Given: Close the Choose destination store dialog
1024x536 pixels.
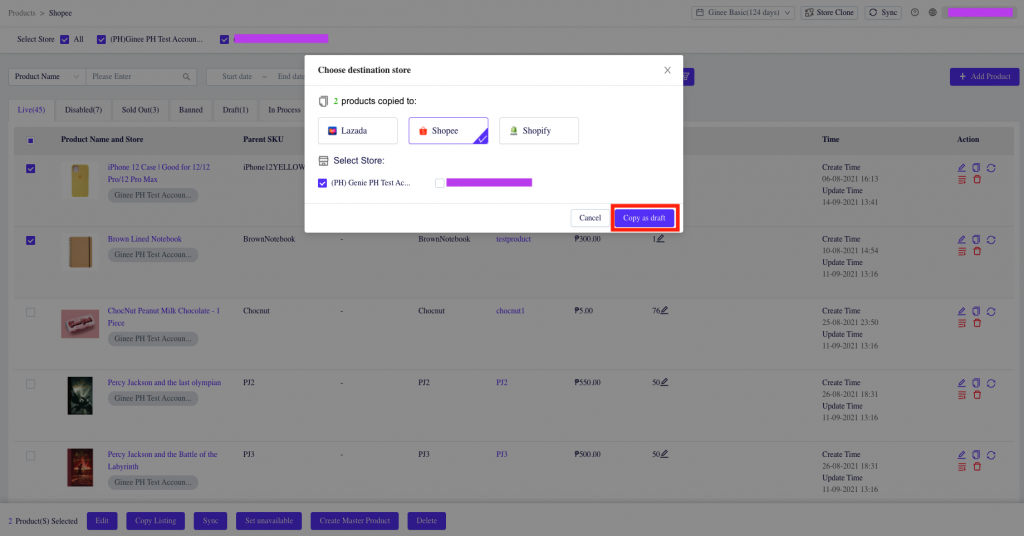Looking at the screenshot, I should click(x=668, y=70).
